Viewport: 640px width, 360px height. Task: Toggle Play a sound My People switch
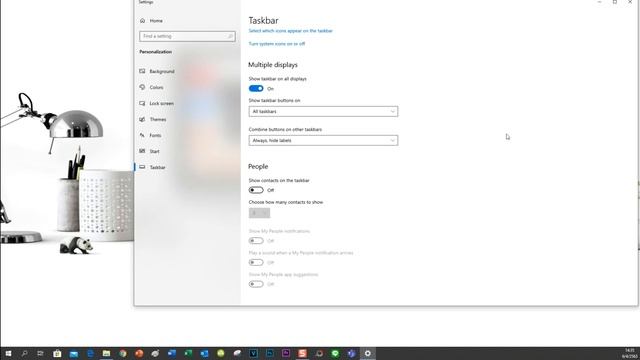(256, 262)
